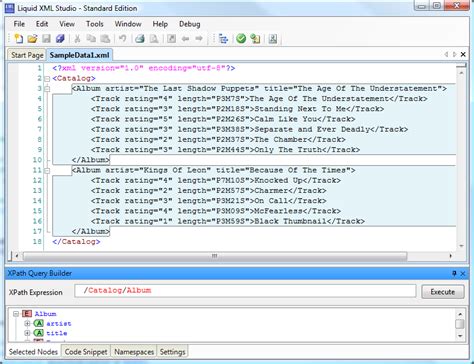The image size is (474, 364).
Task: Click the editor scroll right arrow
Action: tap(451, 256)
